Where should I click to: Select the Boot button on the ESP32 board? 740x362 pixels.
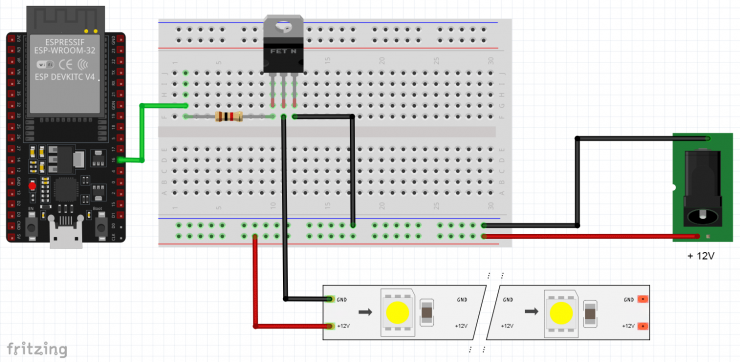pyautogui.click(x=101, y=227)
